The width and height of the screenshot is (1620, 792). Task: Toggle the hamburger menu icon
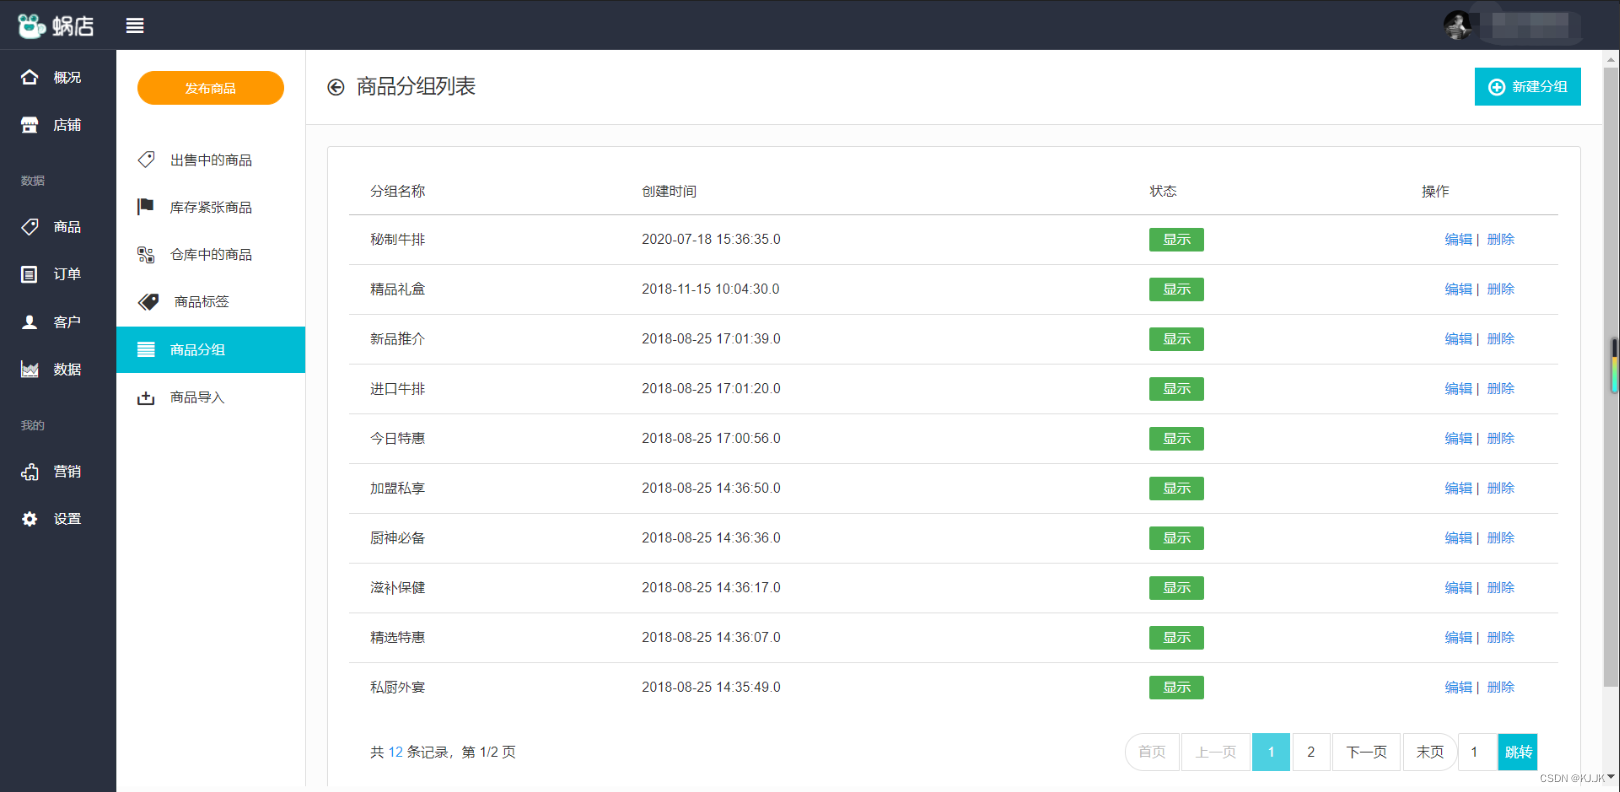point(135,26)
